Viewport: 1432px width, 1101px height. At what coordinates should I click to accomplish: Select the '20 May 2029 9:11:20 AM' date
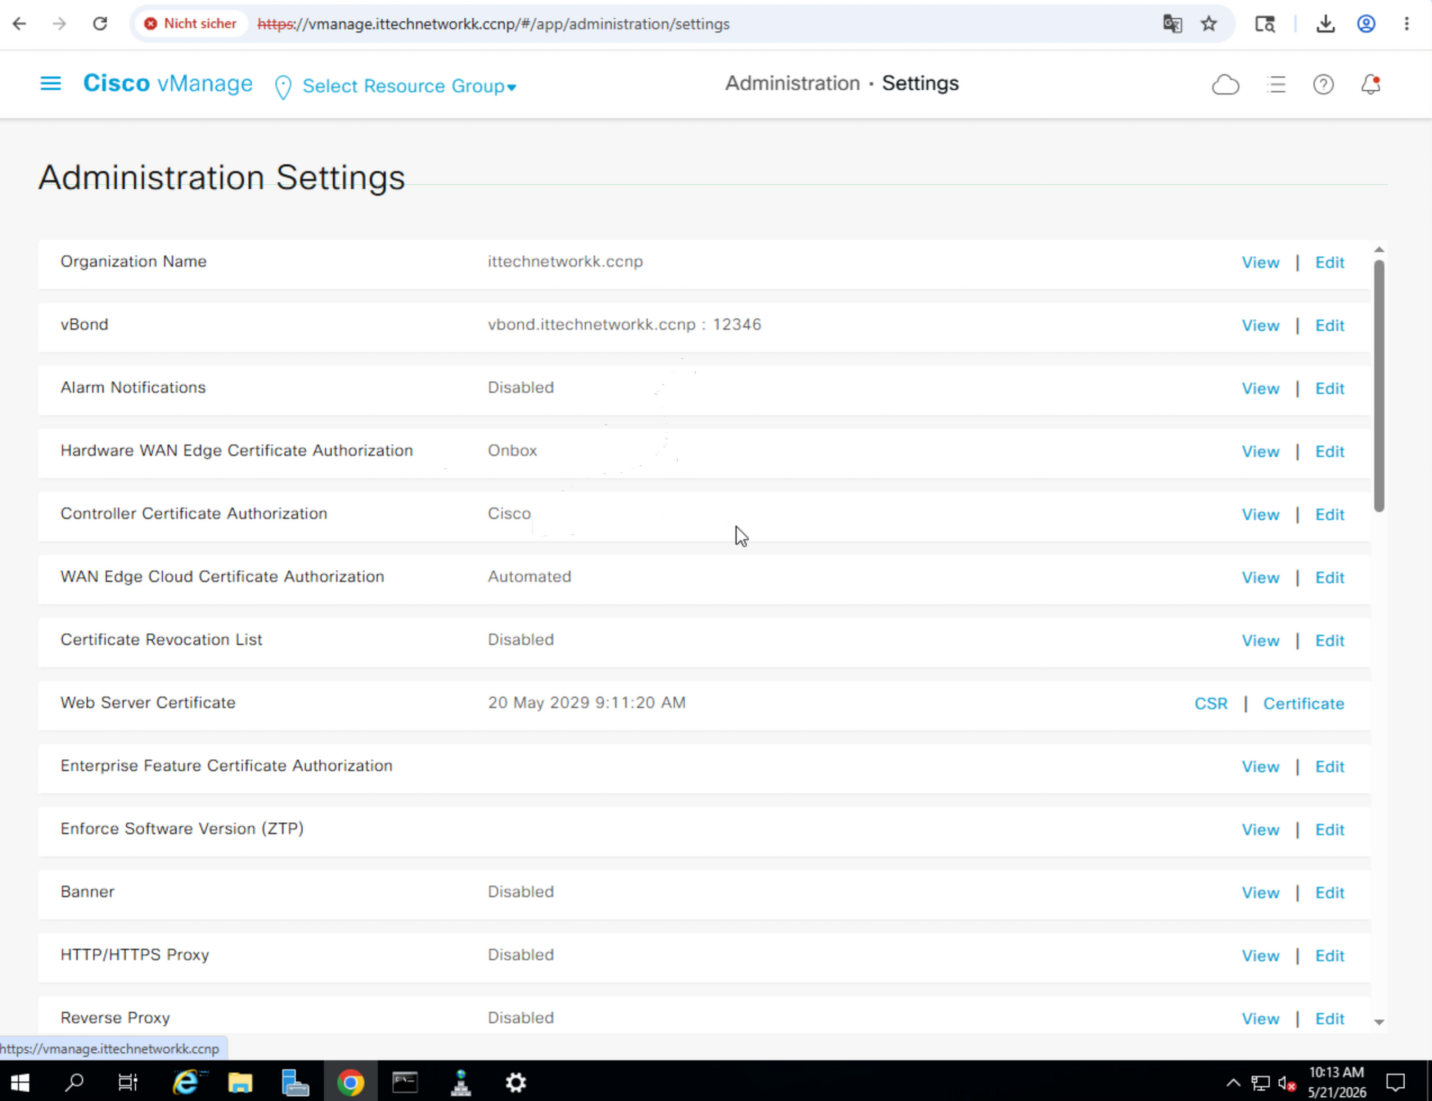point(586,703)
